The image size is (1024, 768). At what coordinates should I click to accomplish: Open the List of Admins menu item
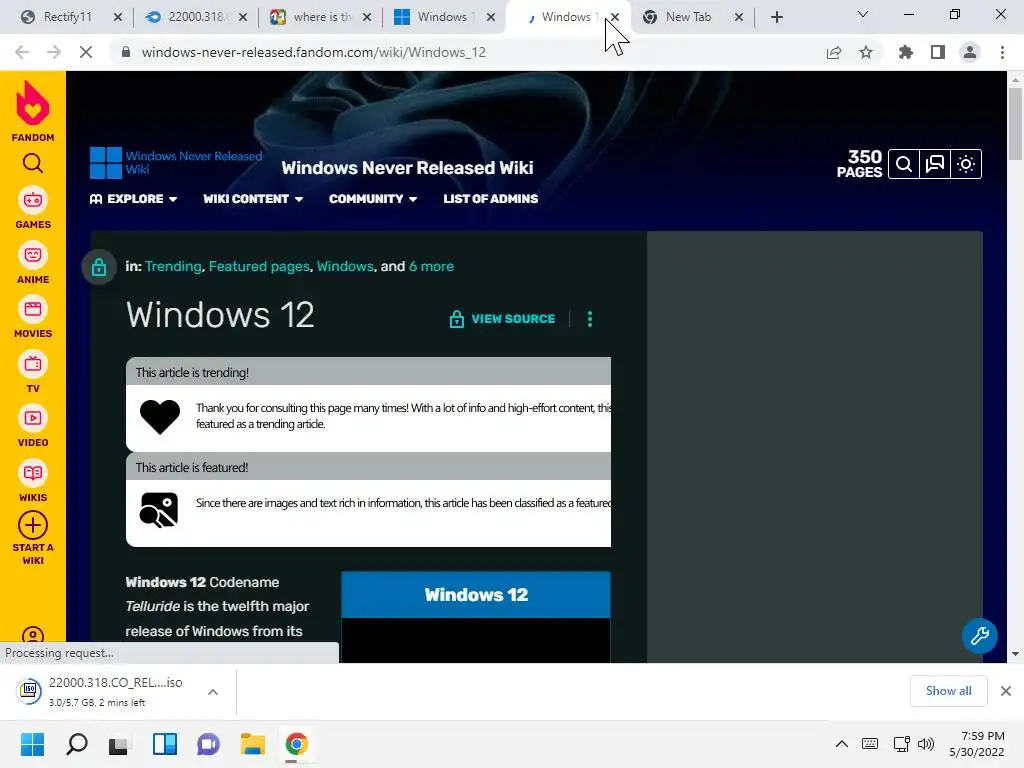(x=490, y=199)
